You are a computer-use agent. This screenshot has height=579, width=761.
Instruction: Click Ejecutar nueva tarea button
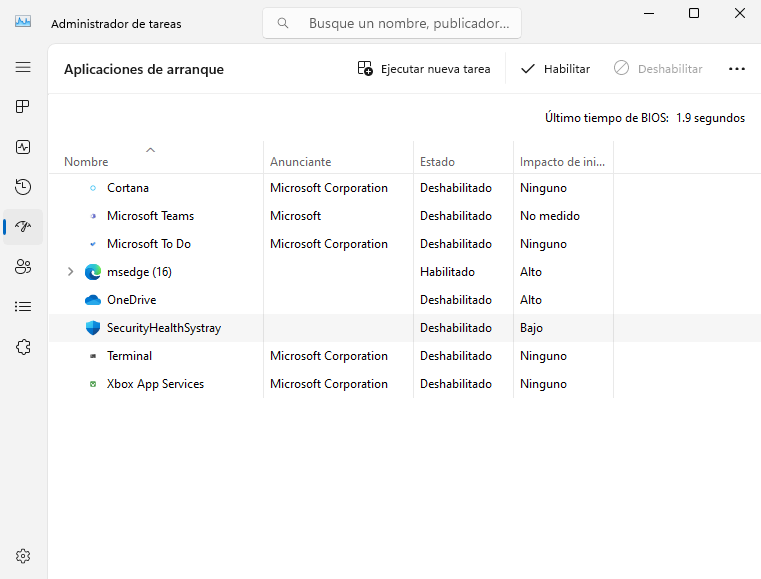coord(424,69)
